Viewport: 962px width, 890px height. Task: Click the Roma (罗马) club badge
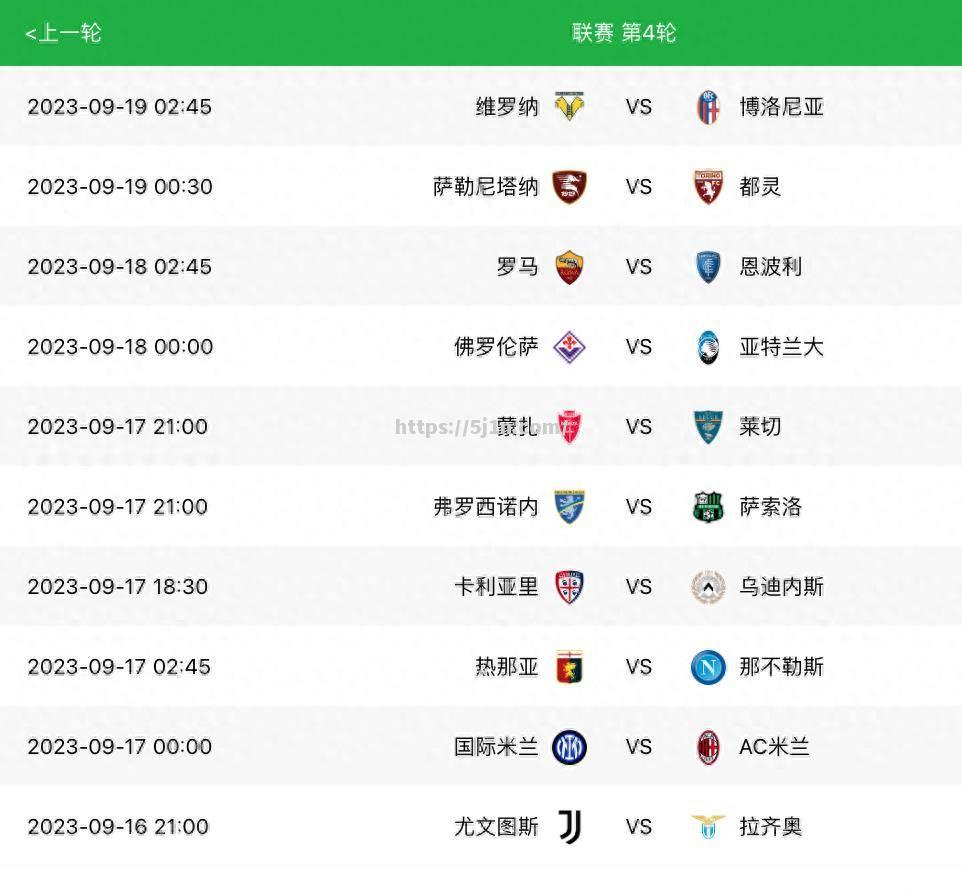(x=569, y=267)
